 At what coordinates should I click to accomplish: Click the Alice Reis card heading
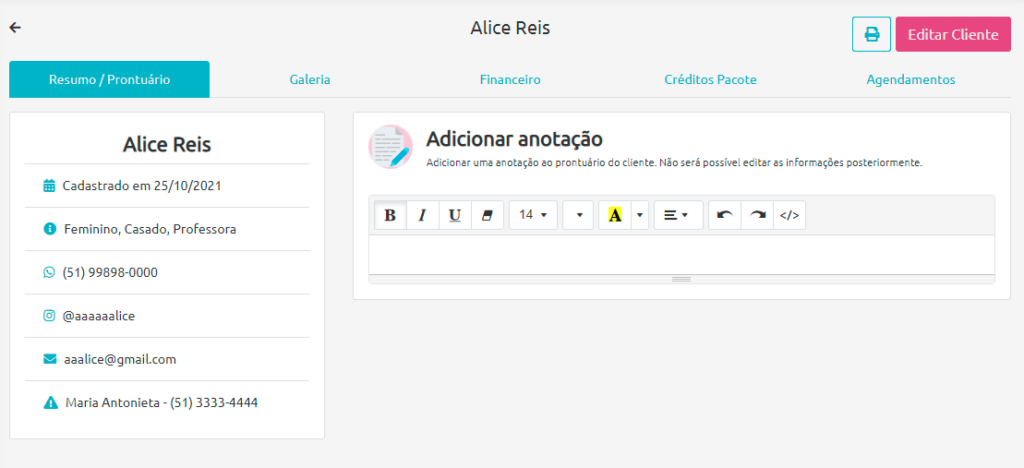point(167,145)
